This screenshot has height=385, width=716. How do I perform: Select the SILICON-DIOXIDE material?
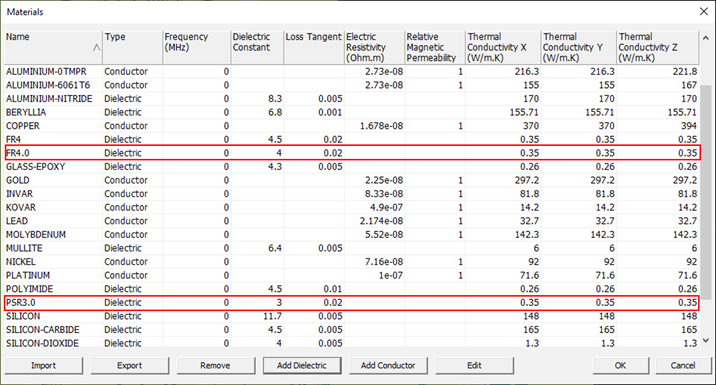[352, 343]
